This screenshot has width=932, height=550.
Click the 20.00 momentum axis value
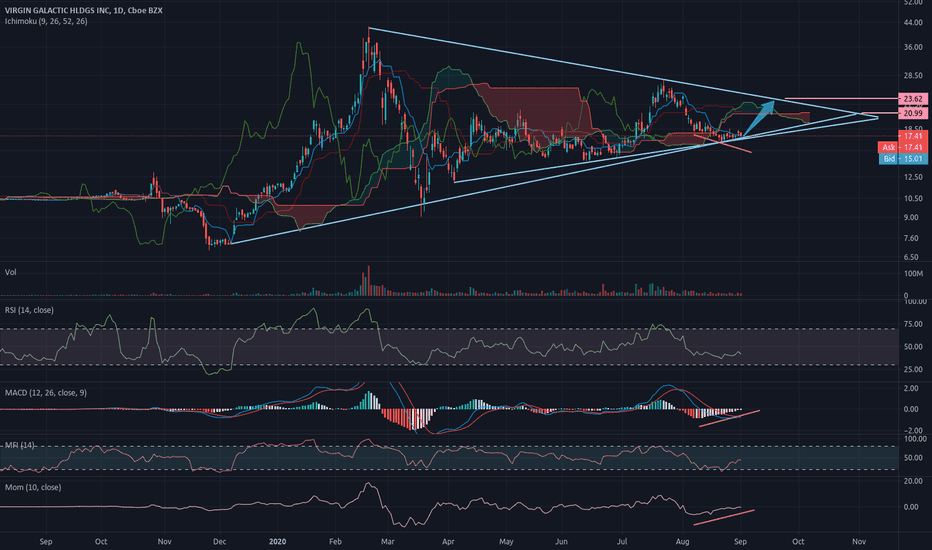(x=912, y=480)
